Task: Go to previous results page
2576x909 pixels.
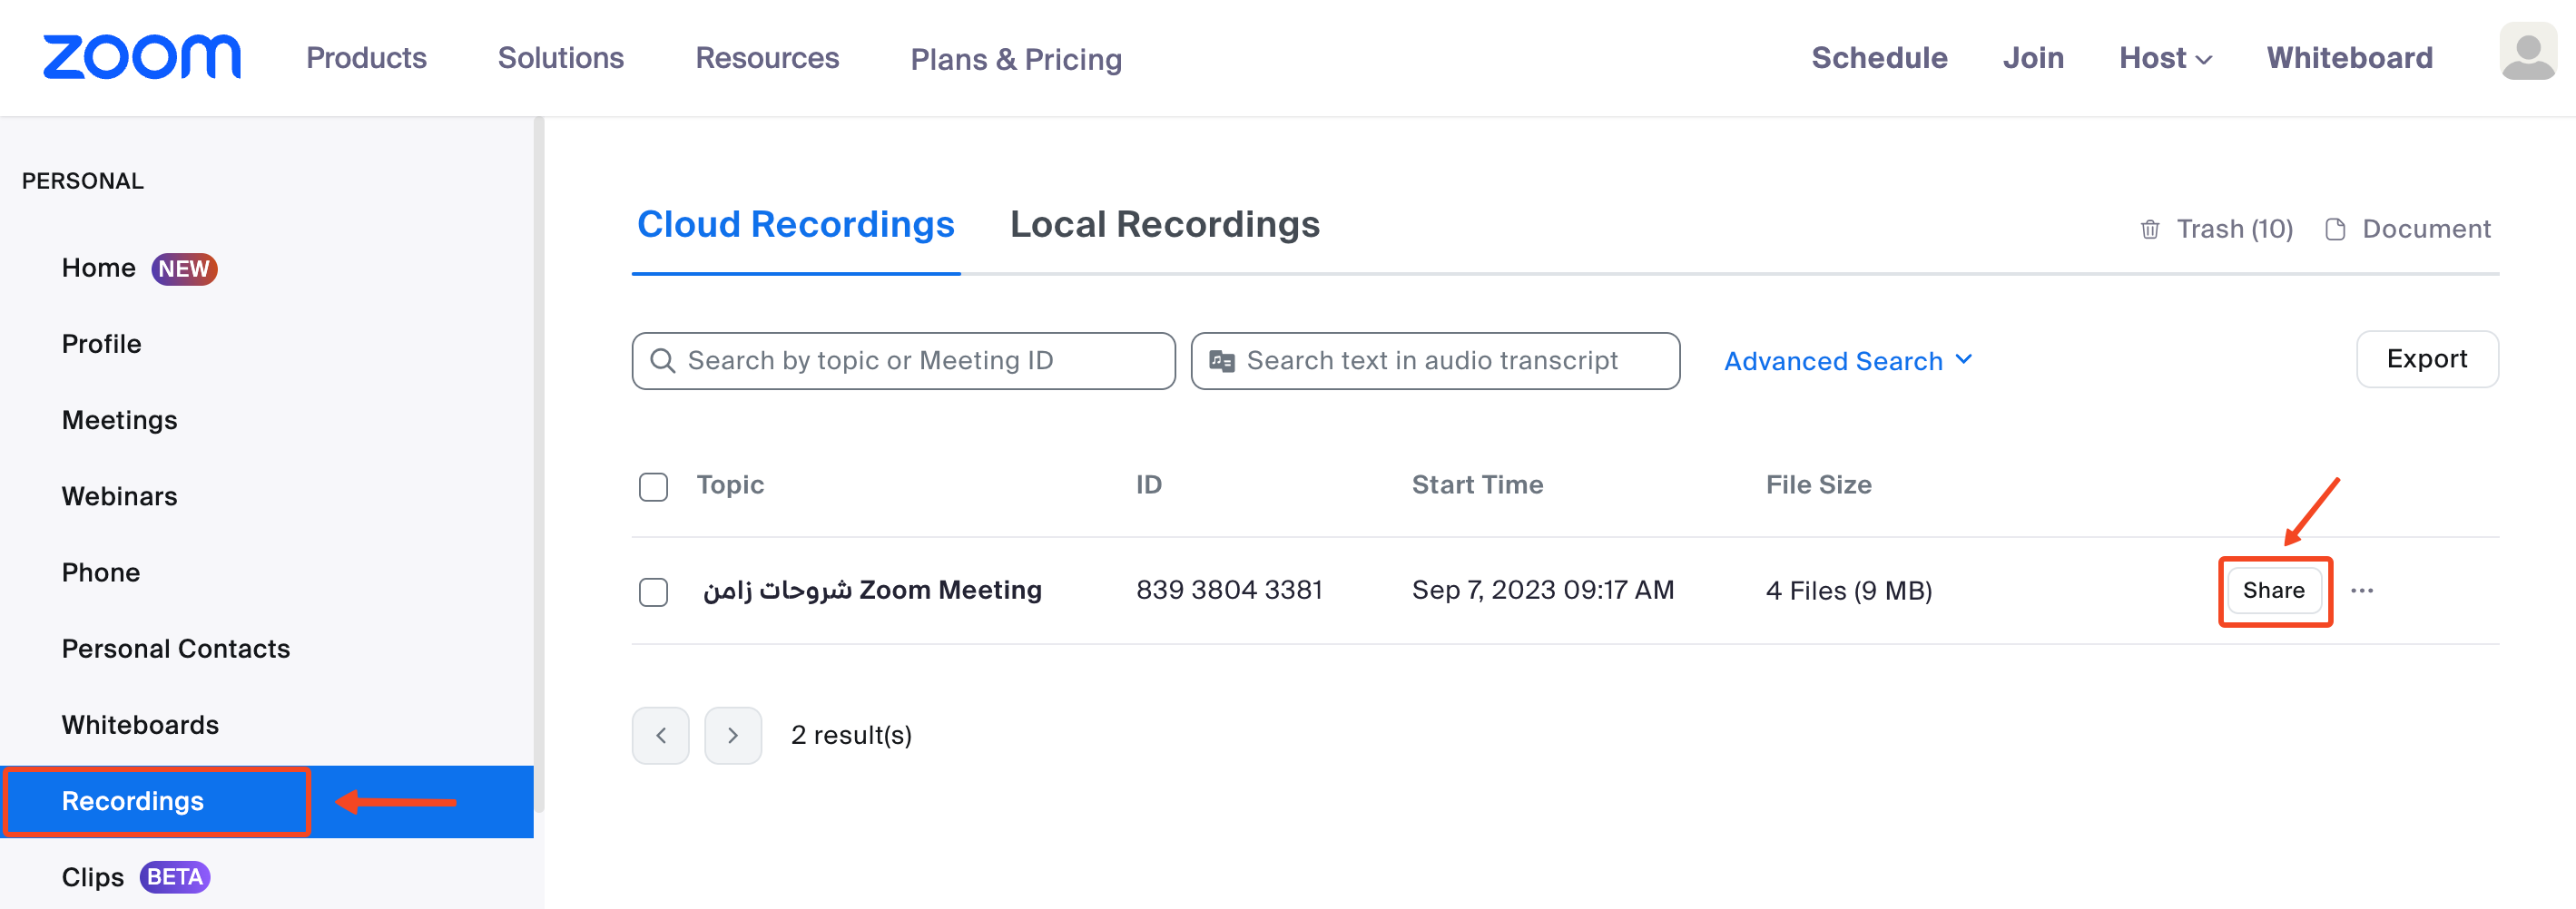Action: pos(660,735)
